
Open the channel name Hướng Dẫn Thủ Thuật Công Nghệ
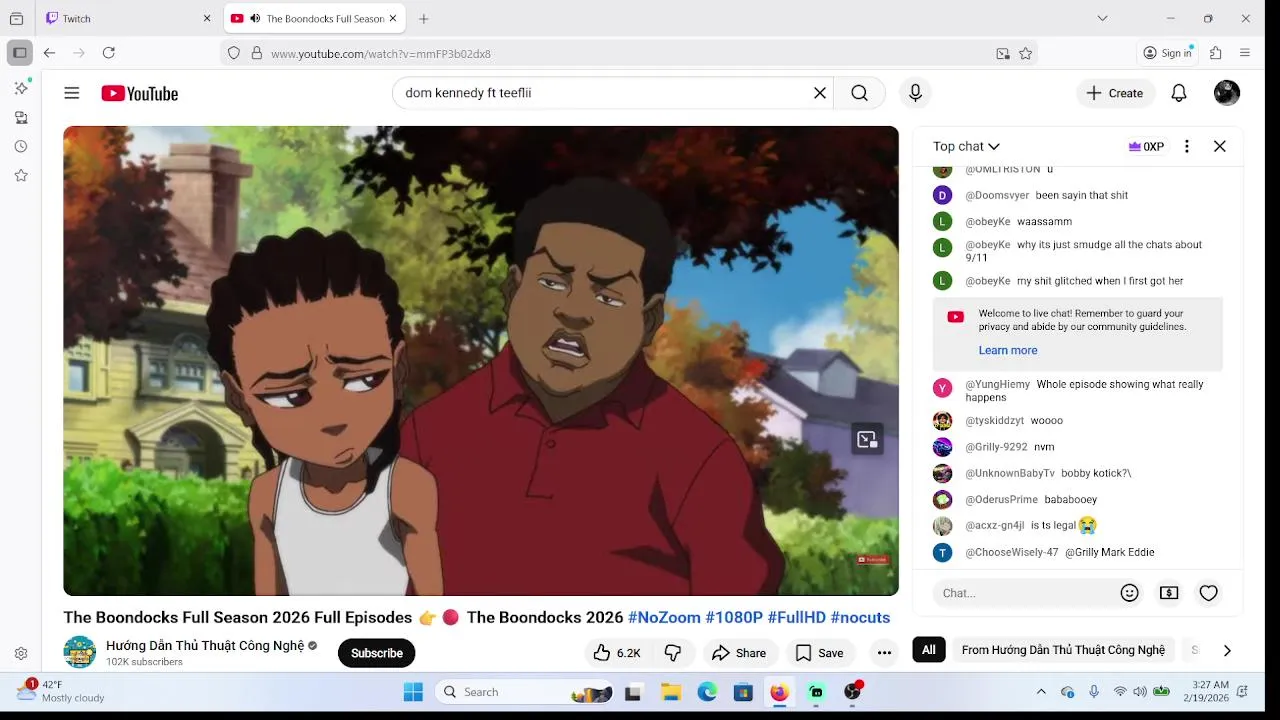tap(205, 646)
